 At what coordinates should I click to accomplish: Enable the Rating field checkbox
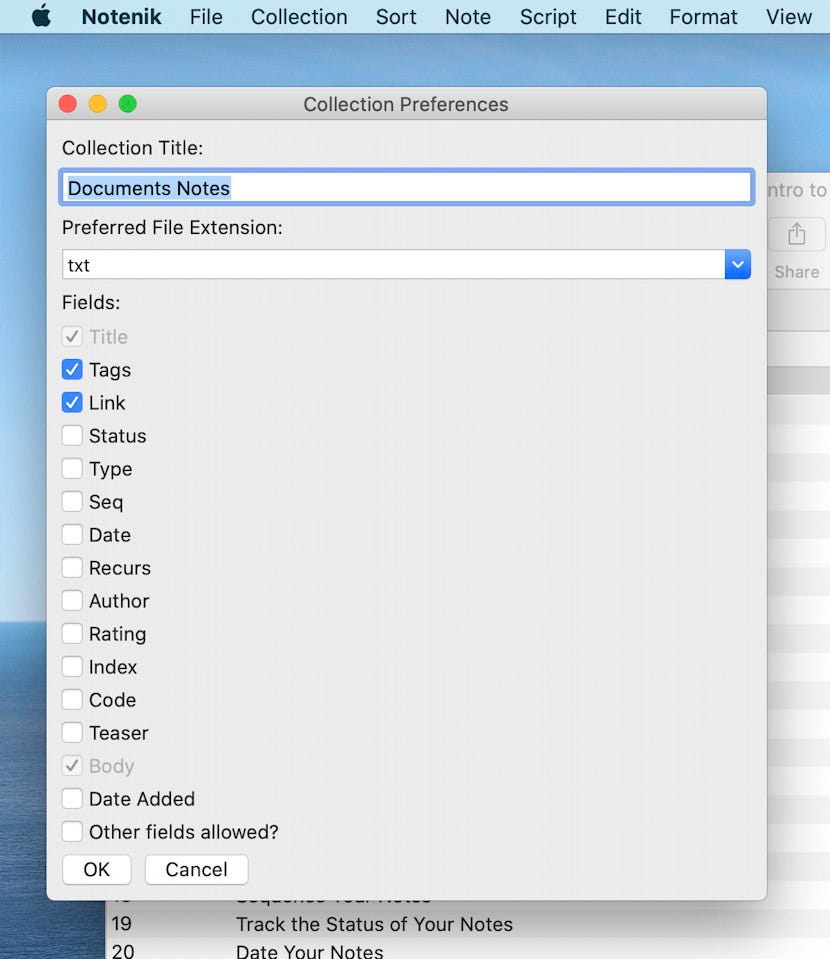(x=72, y=634)
